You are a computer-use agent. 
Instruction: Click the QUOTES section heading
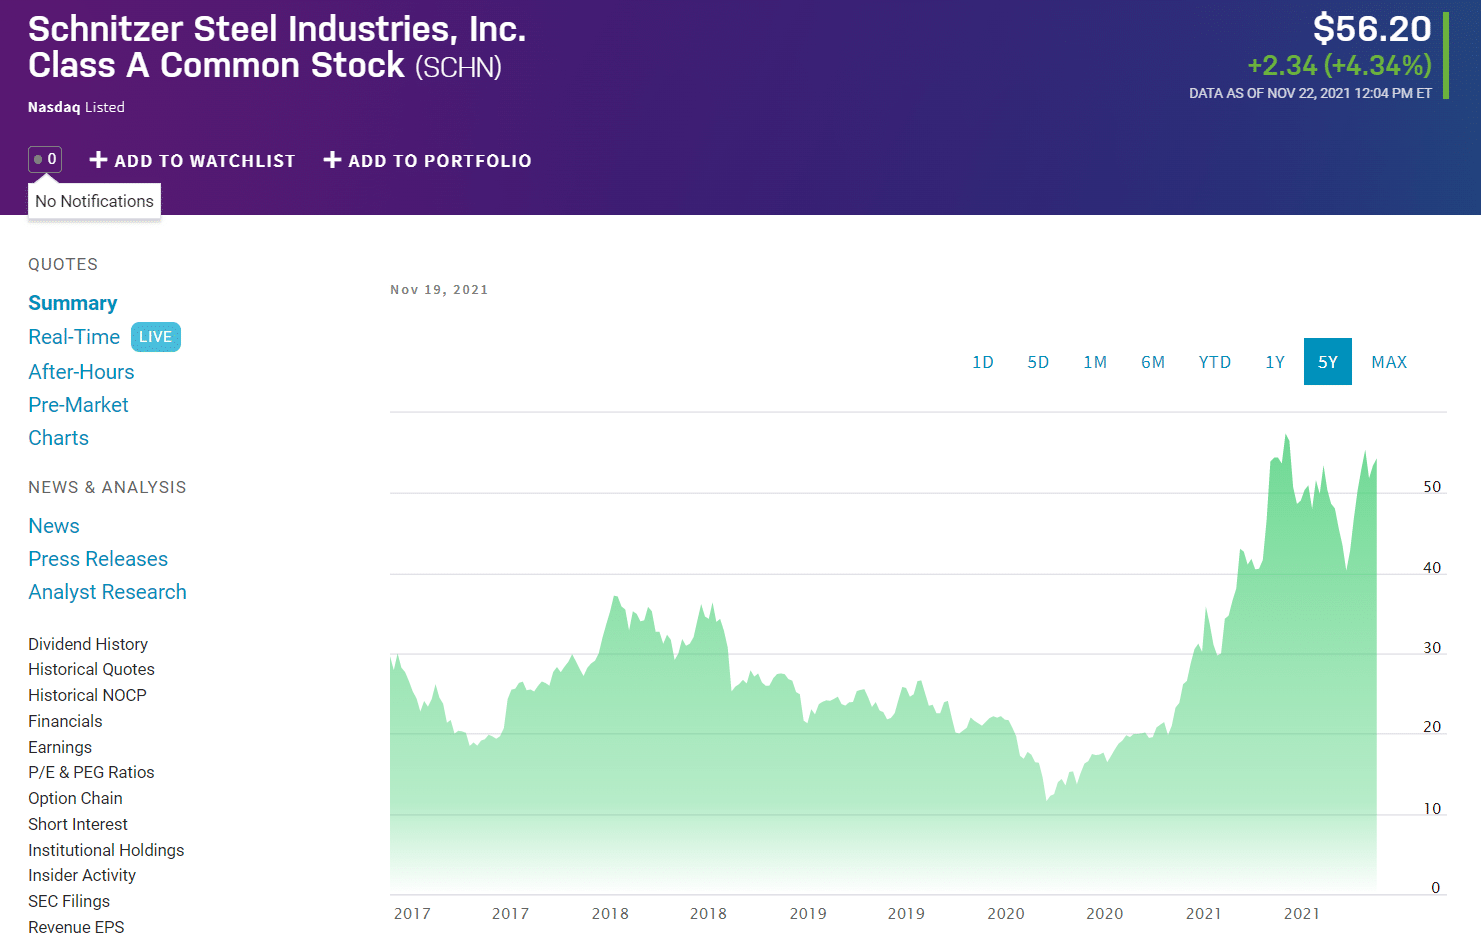(x=63, y=264)
